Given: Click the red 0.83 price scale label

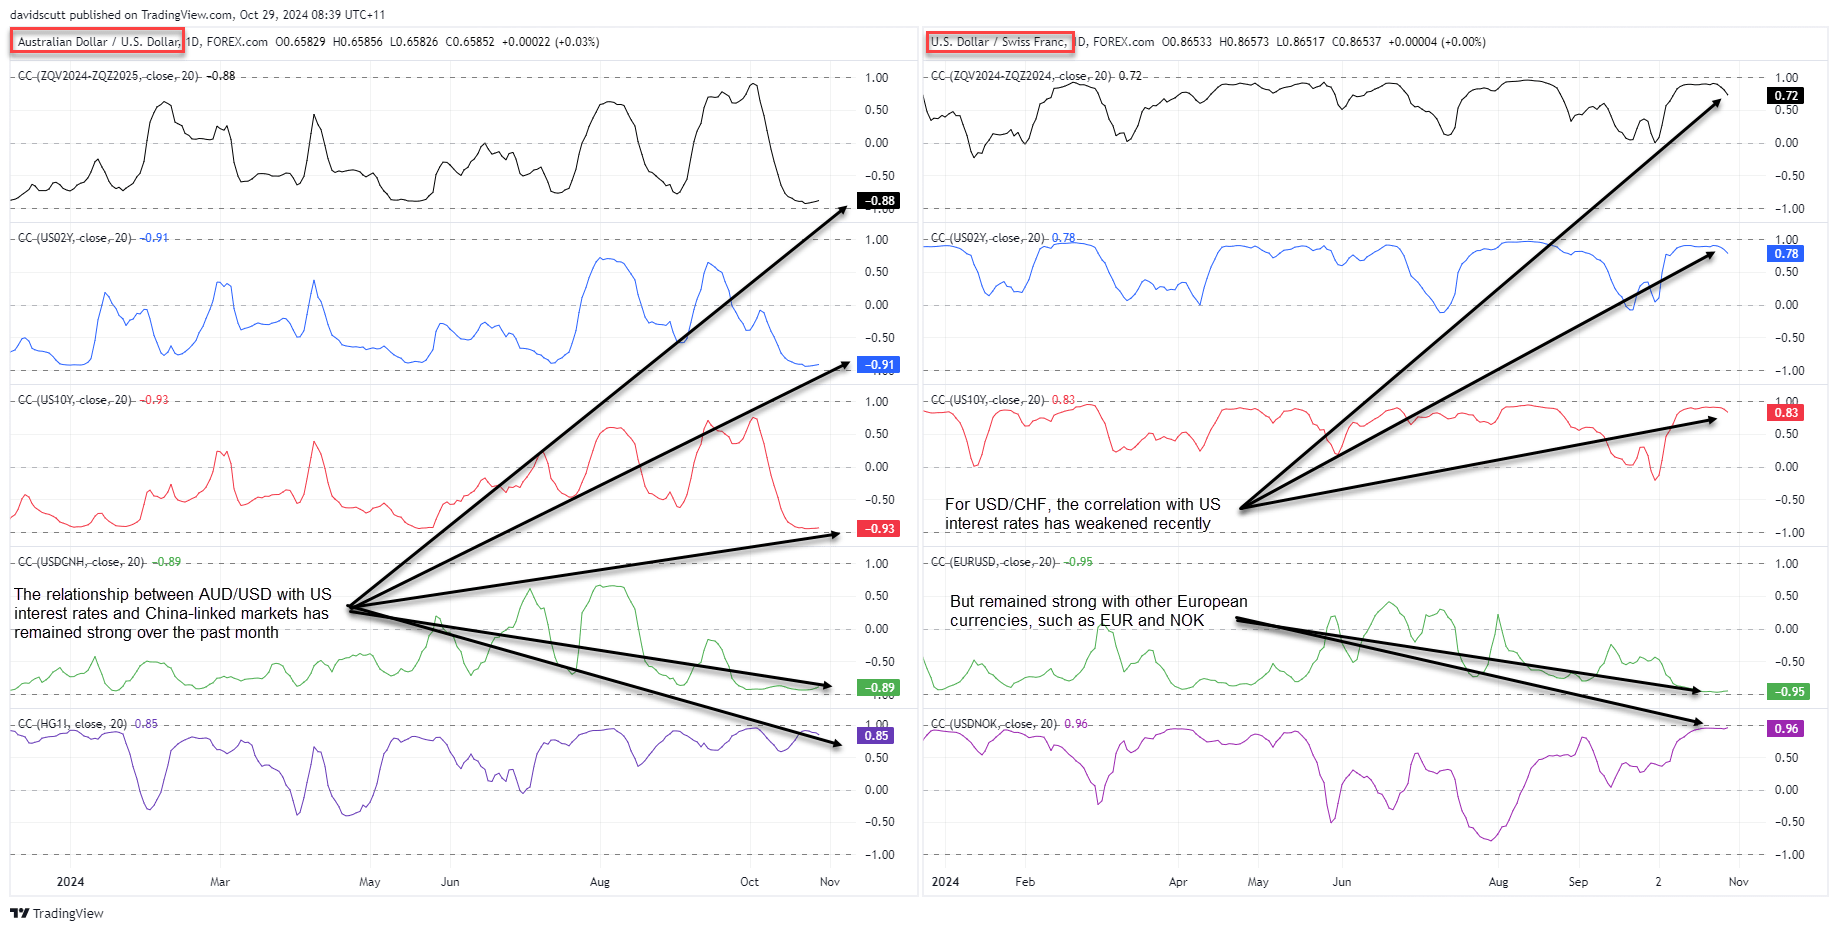Looking at the screenshot, I should [1786, 413].
